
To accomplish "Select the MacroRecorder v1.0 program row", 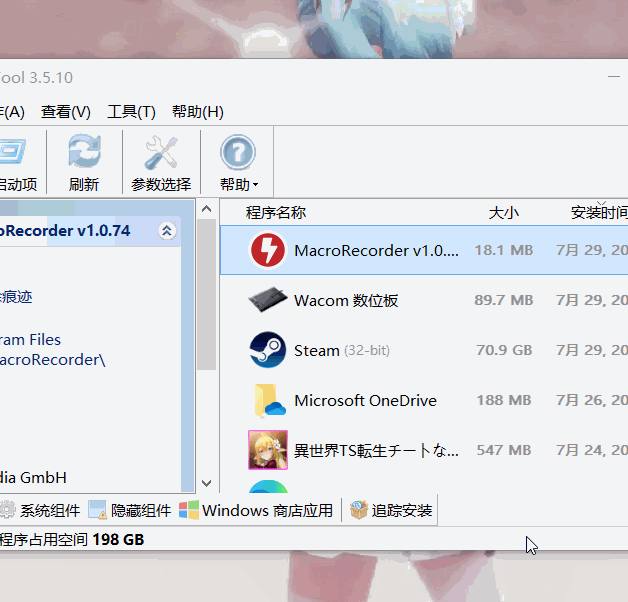I will point(424,250).
